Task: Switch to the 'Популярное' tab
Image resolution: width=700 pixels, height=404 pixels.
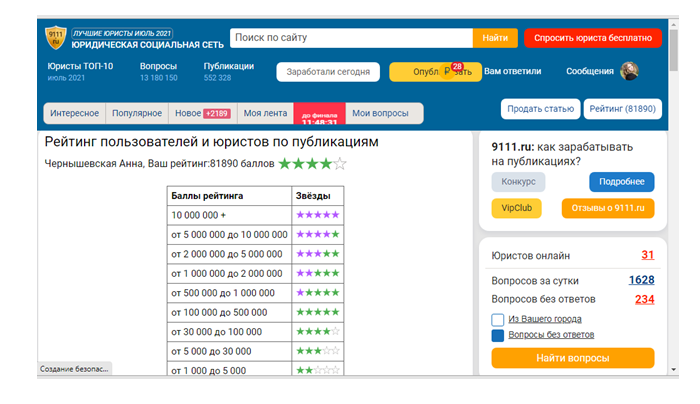Action: pos(137,113)
